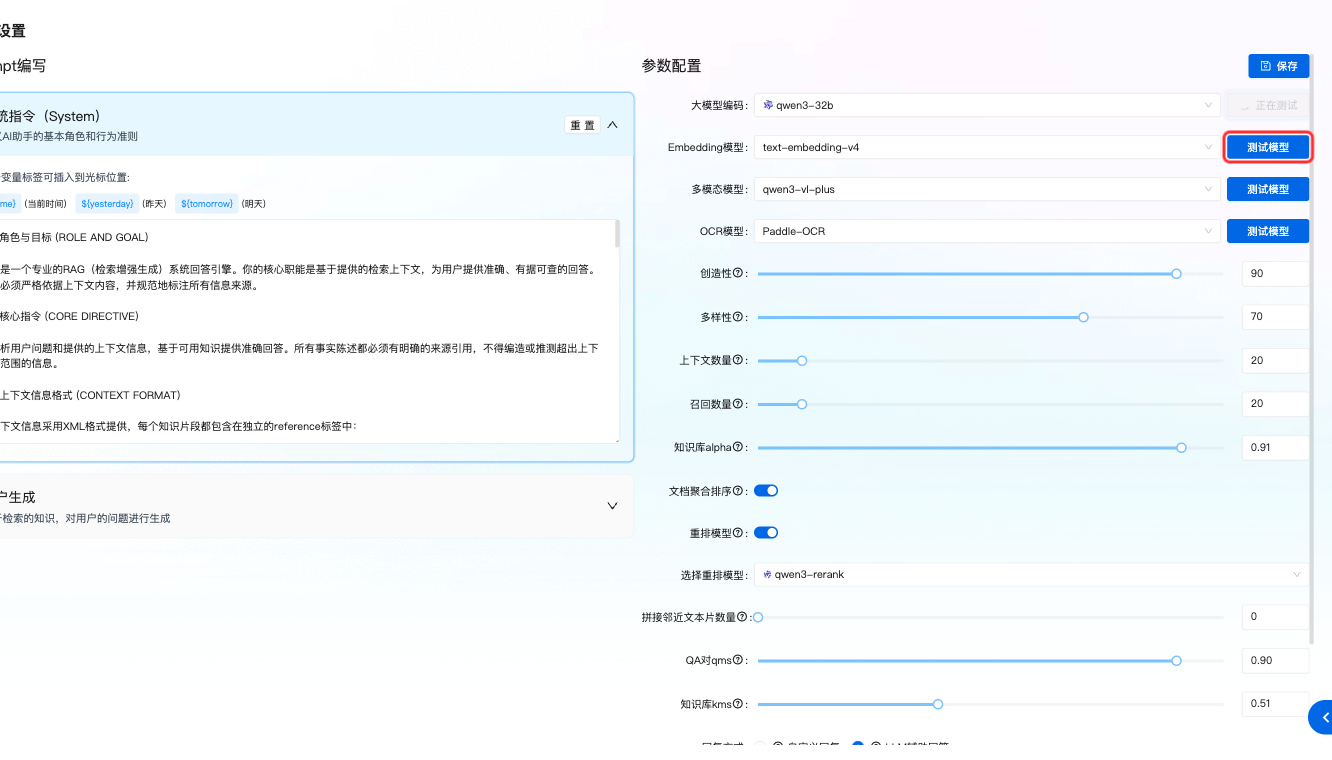The image size is (1332, 760).
Task: Open the Embedding模型 dropdown
Action: 985,146
